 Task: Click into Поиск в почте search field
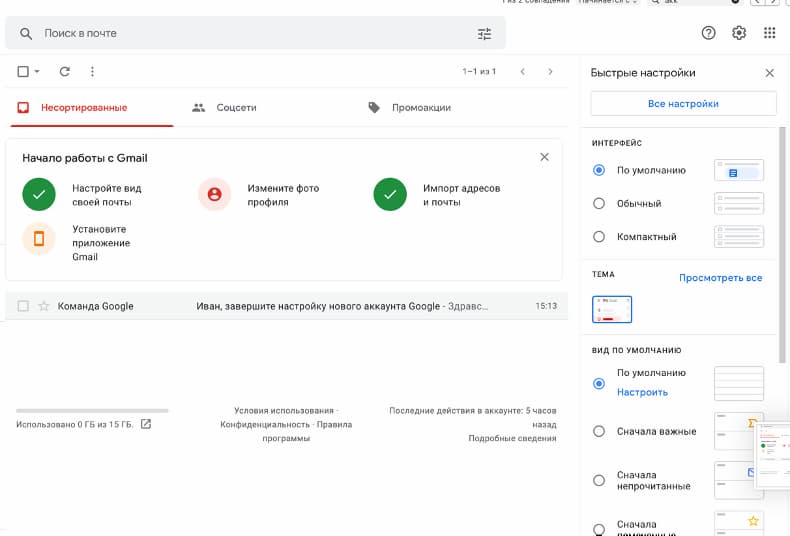click(x=255, y=33)
